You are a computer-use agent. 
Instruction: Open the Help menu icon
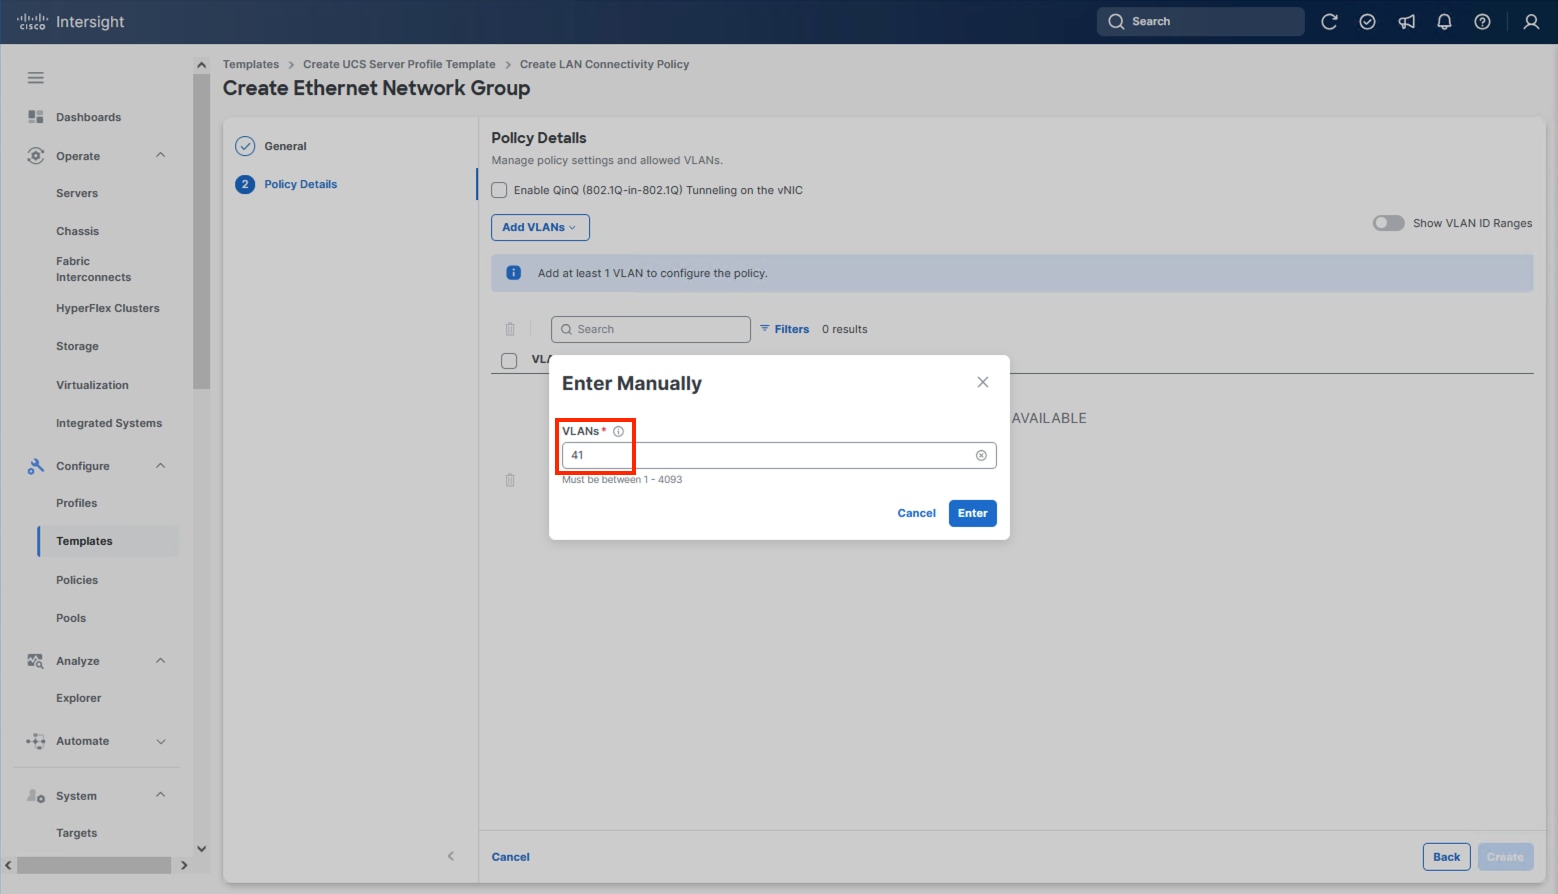coord(1482,21)
